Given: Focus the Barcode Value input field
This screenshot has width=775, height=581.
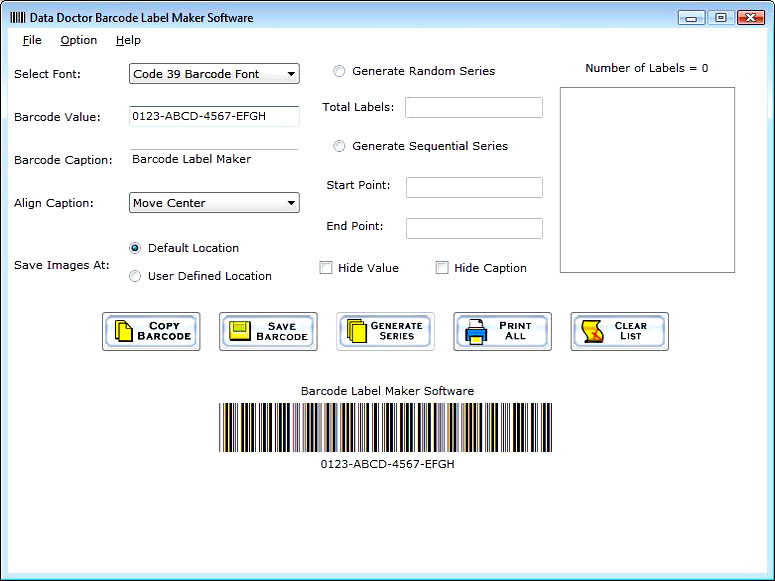Looking at the screenshot, I should click(214, 116).
